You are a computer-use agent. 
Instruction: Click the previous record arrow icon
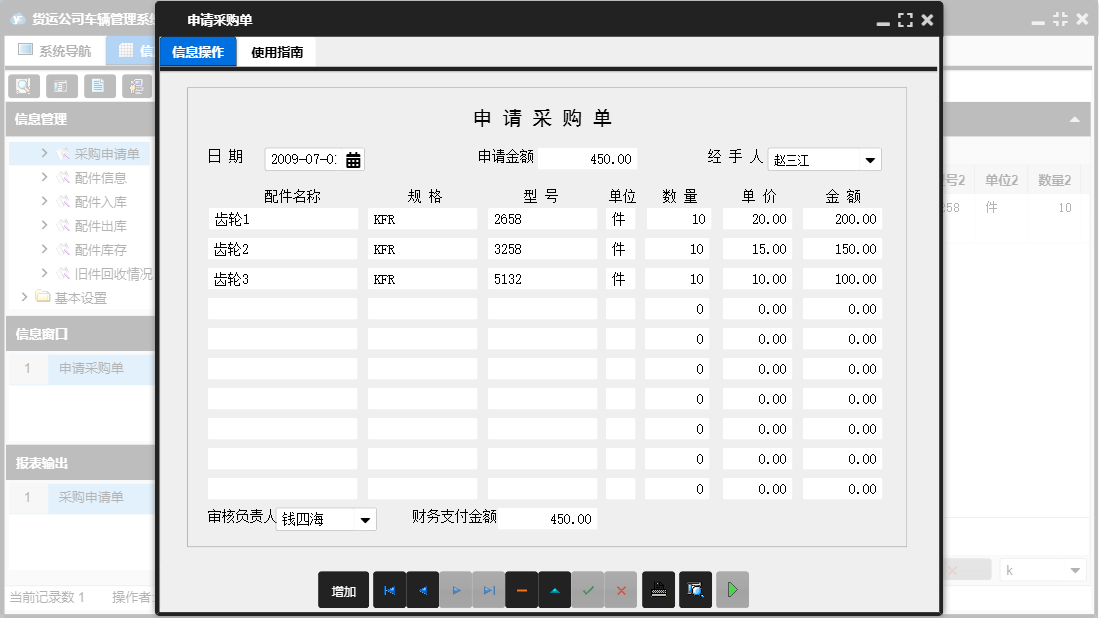[422, 590]
